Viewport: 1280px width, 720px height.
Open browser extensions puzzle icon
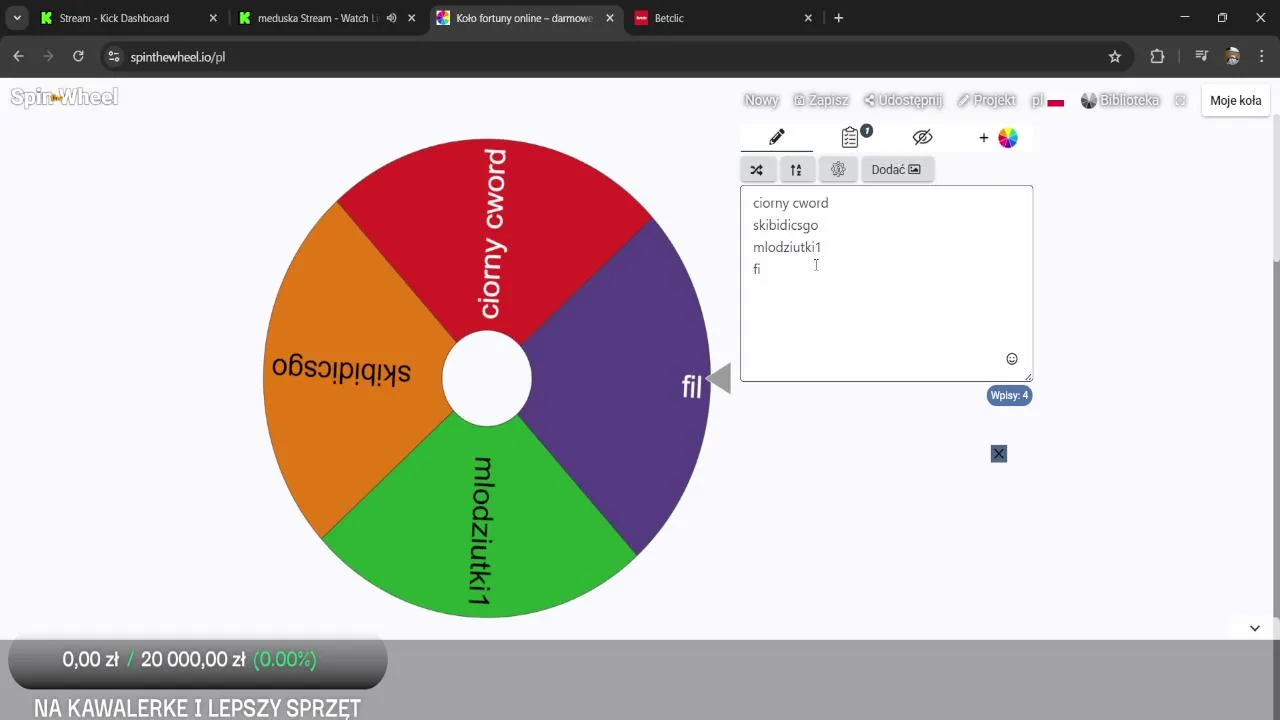click(x=1157, y=57)
